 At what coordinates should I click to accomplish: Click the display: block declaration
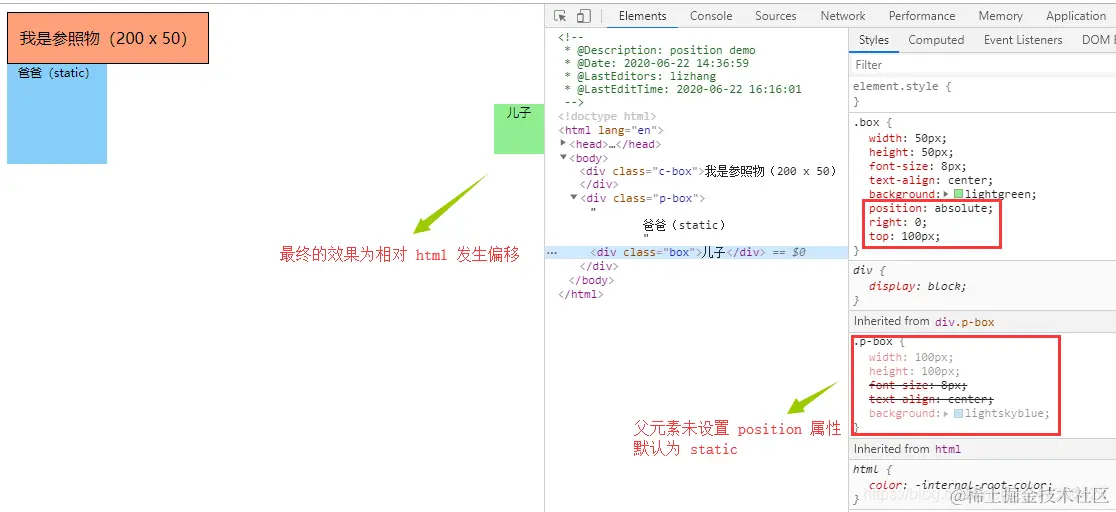(x=917, y=286)
